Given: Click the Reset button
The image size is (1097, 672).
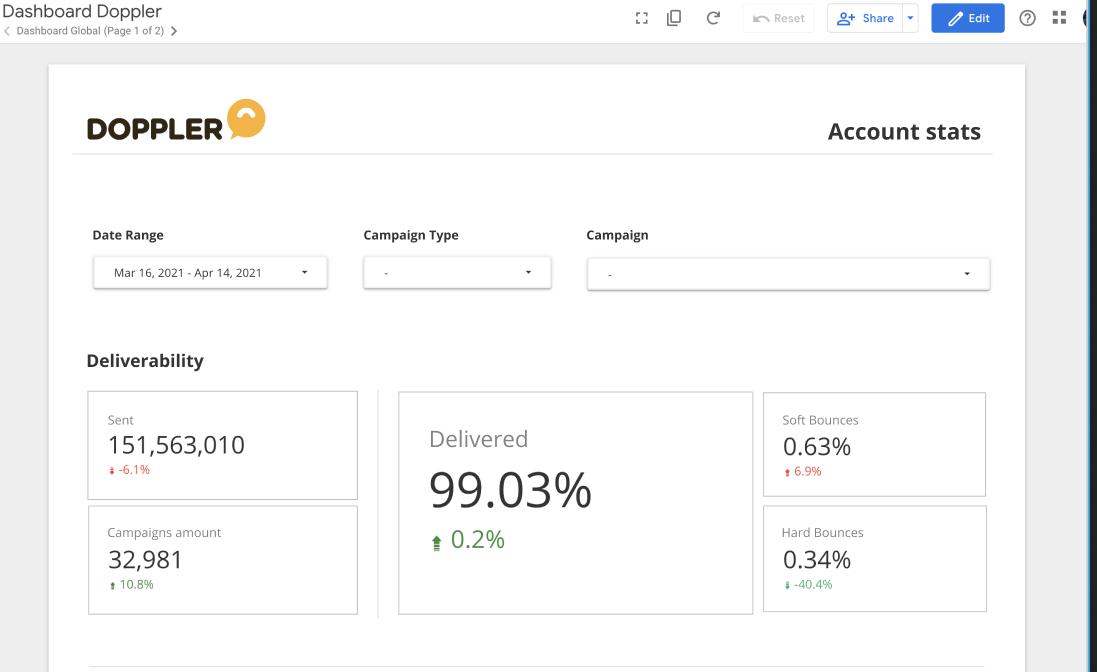Looking at the screenshot, I should tap(779, 18).
